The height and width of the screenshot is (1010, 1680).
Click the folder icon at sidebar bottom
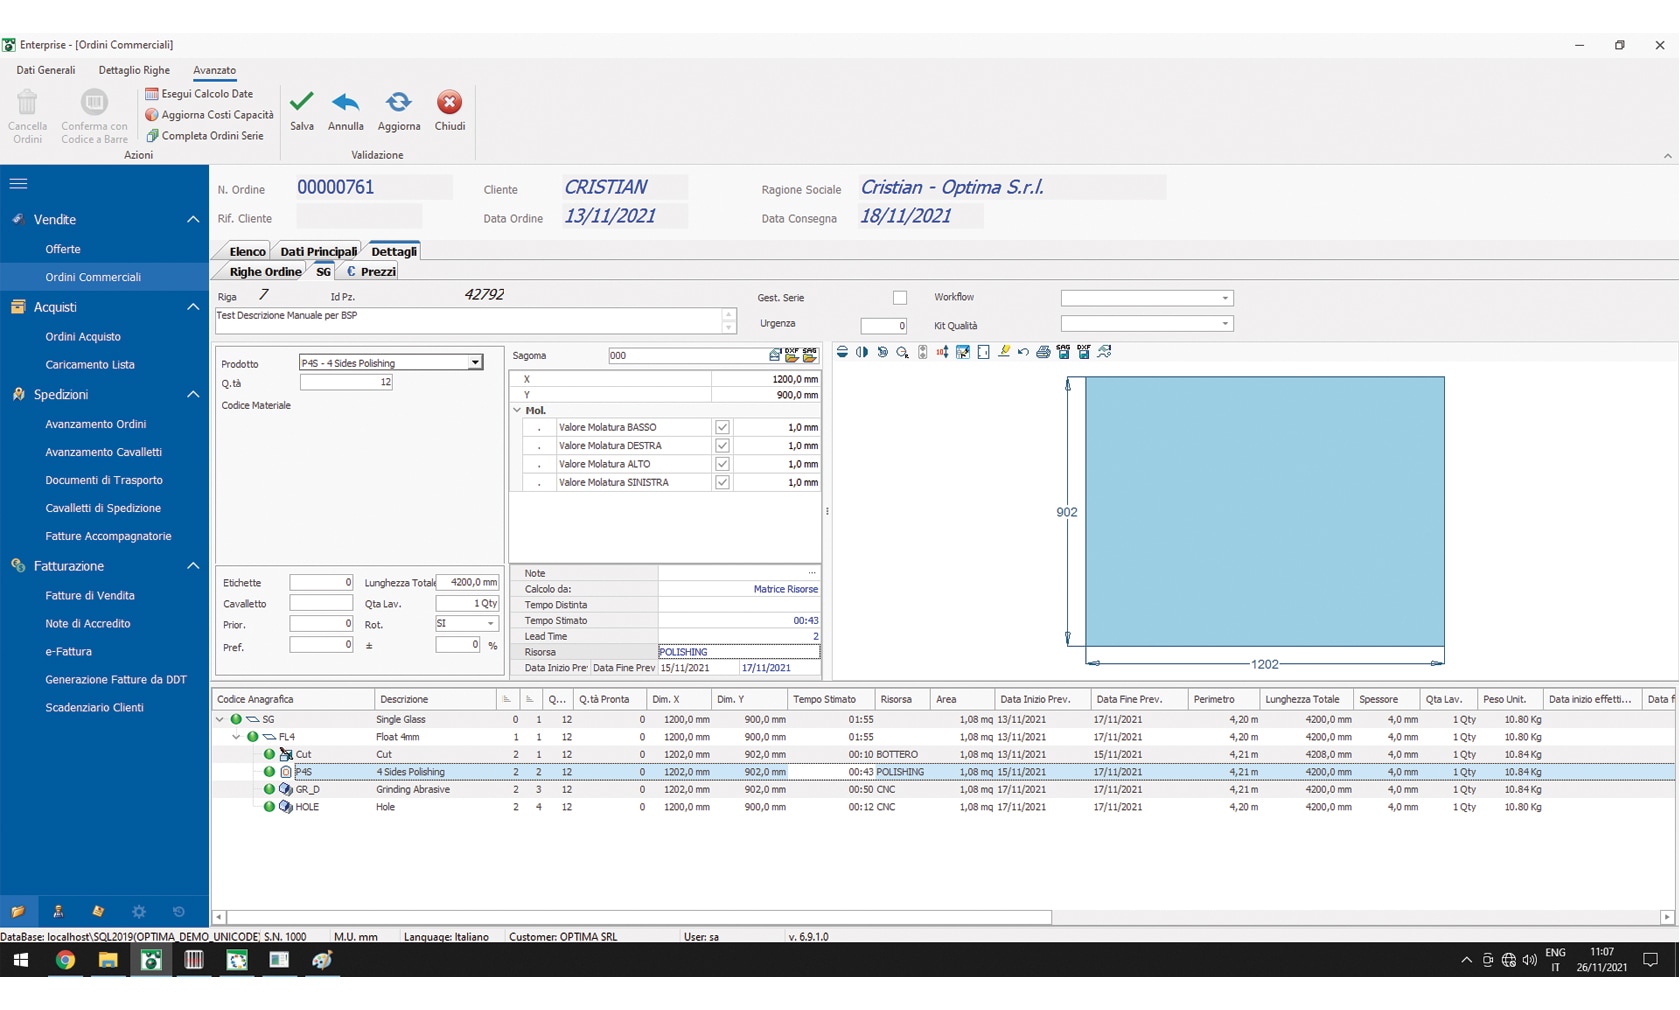tap(18, 911)
